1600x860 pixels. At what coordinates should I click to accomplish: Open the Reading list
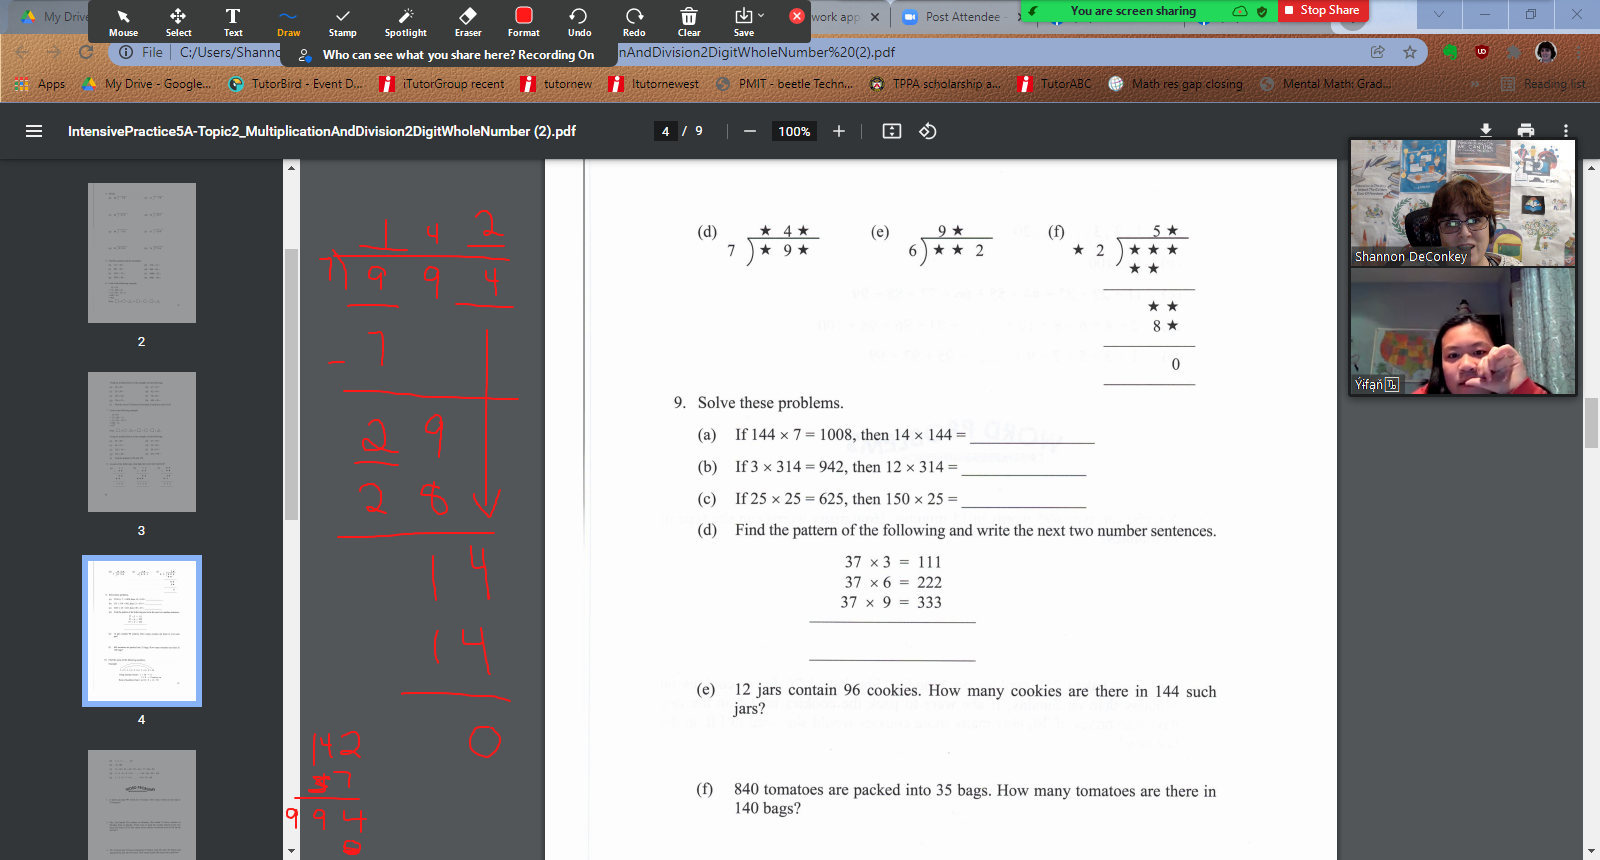point(1544,84)
